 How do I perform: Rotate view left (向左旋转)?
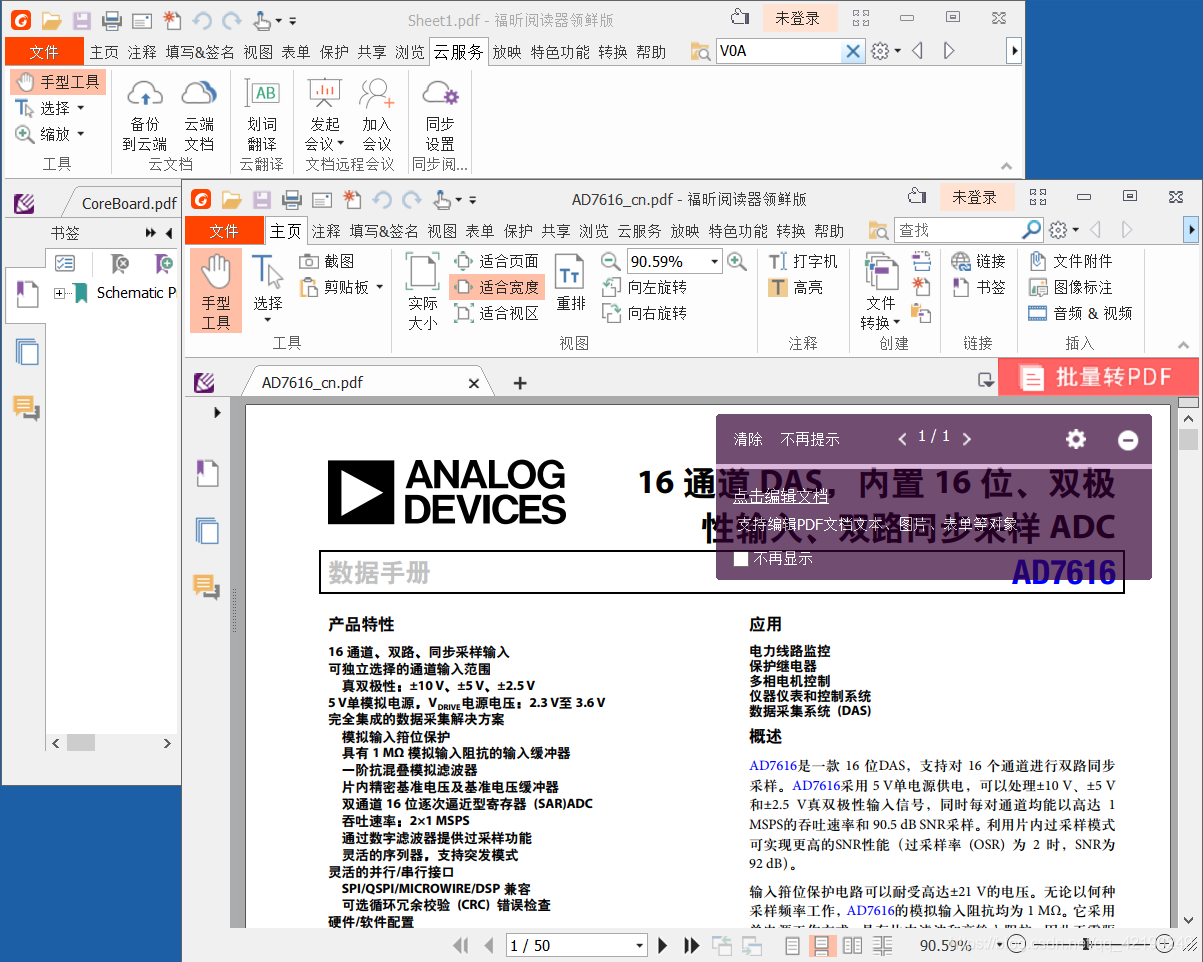pos(644,287)
